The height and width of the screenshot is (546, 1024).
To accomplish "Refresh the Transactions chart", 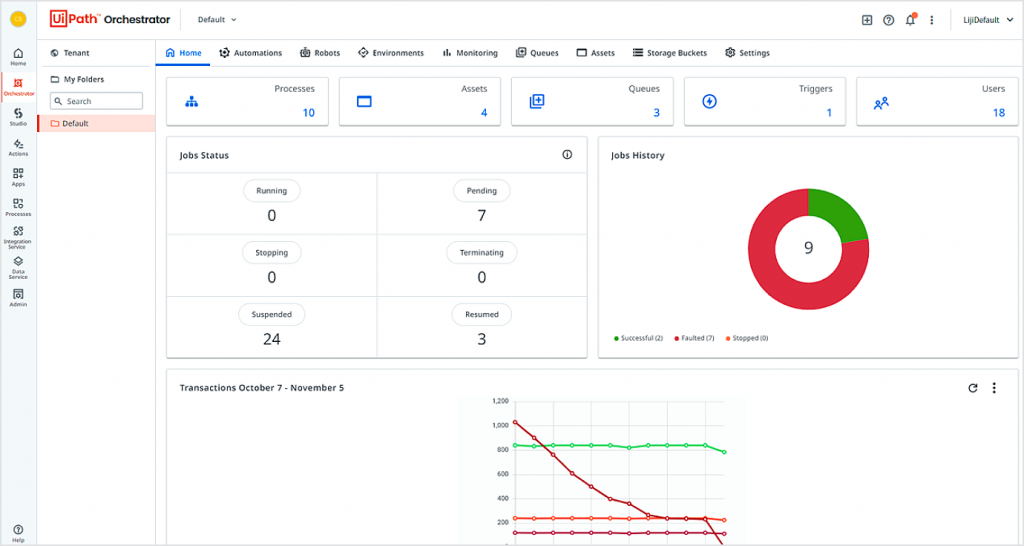I will pos(972,388).
